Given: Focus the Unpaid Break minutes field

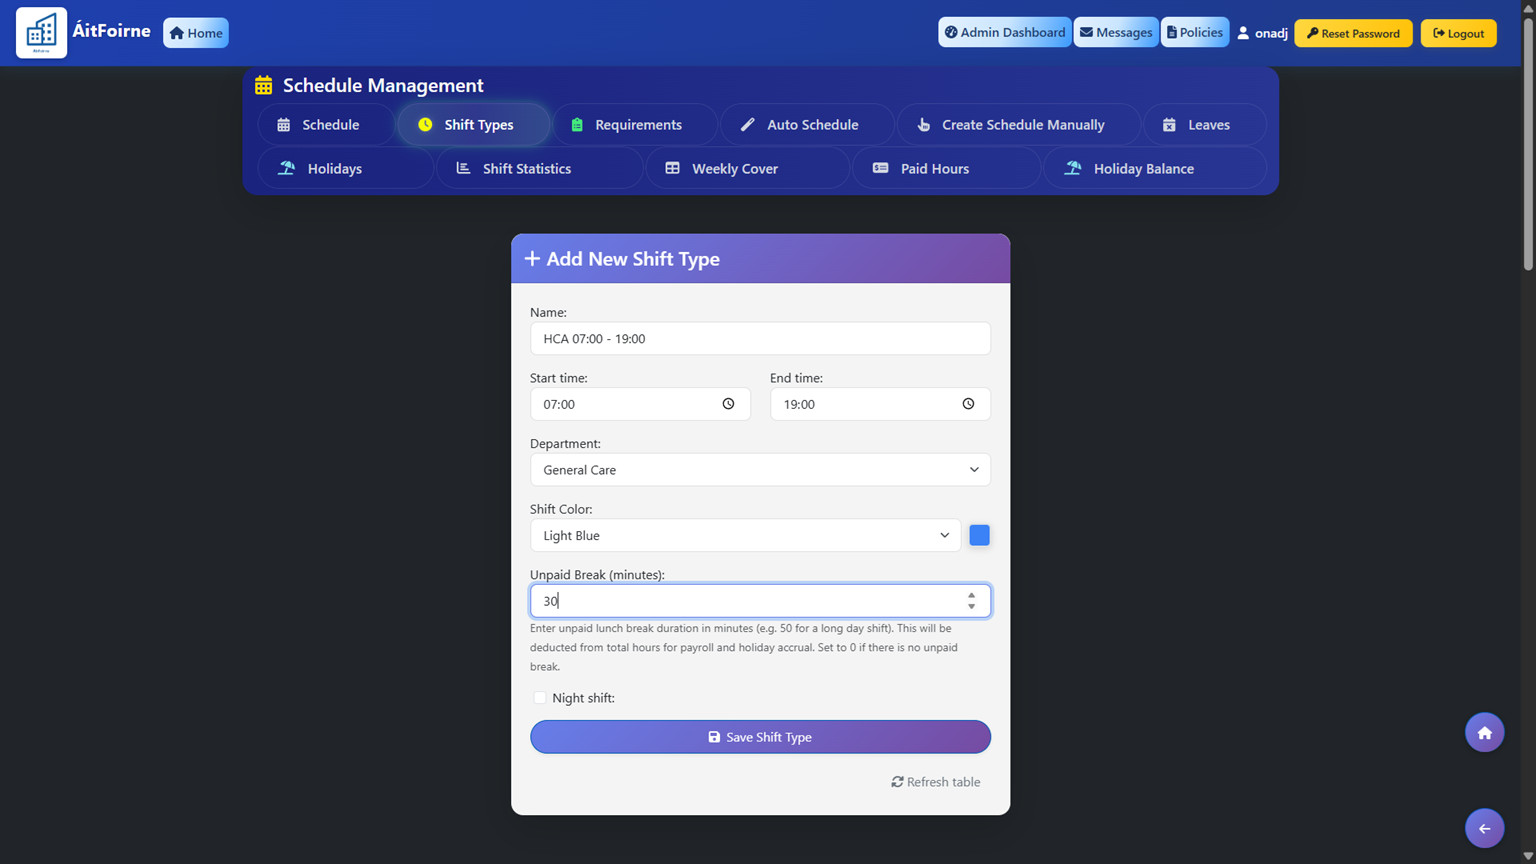Looking at the screenshot, I should 760,601.
